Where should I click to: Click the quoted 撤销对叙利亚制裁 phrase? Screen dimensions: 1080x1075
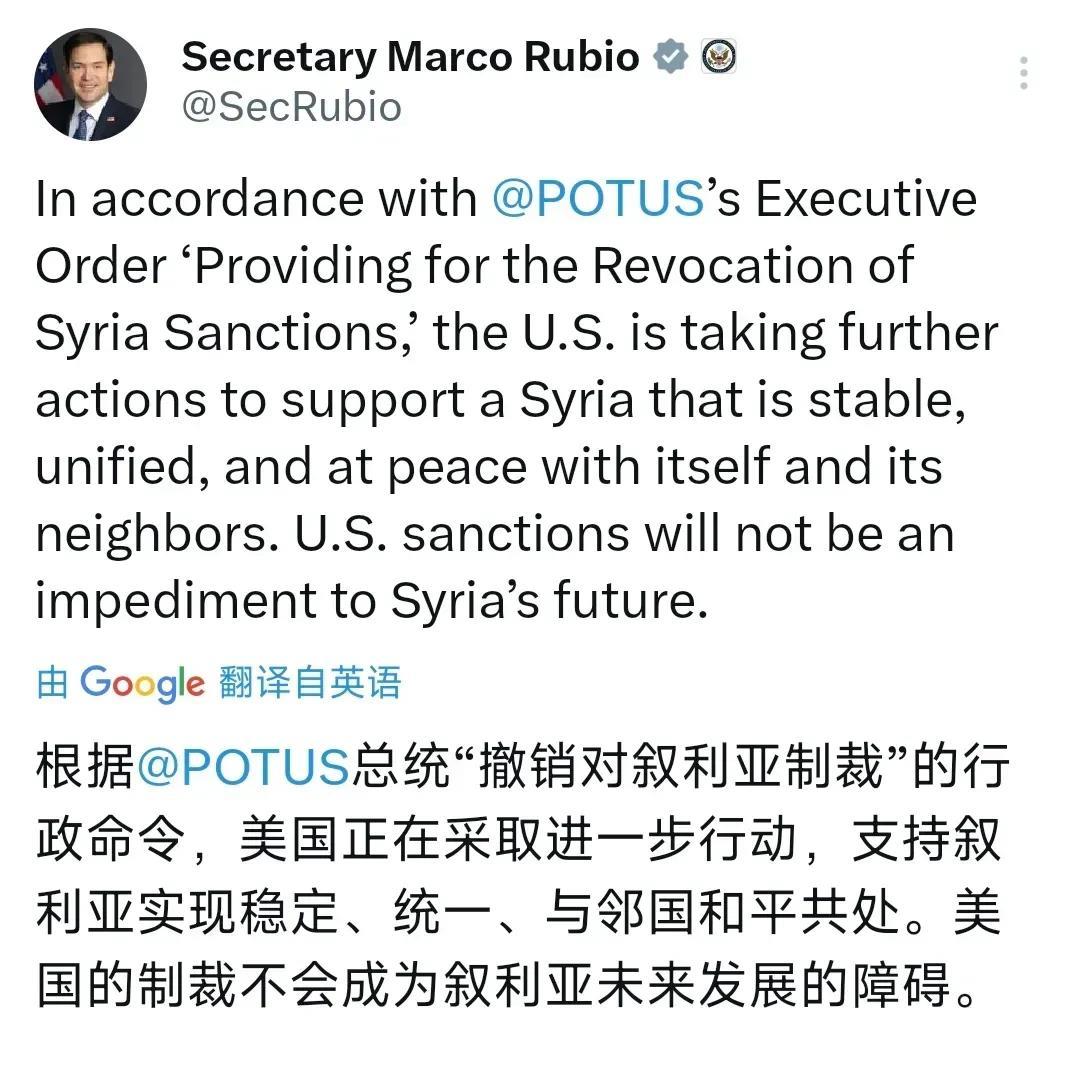tap(681, 766)
